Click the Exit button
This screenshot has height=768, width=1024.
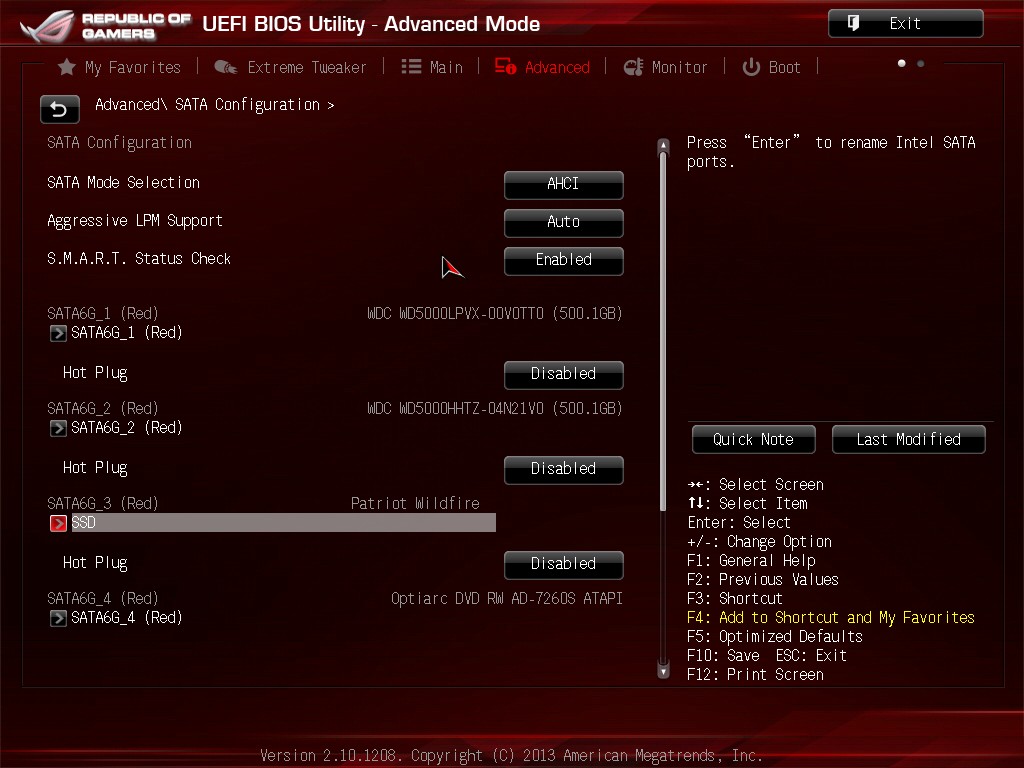[906, 24]
